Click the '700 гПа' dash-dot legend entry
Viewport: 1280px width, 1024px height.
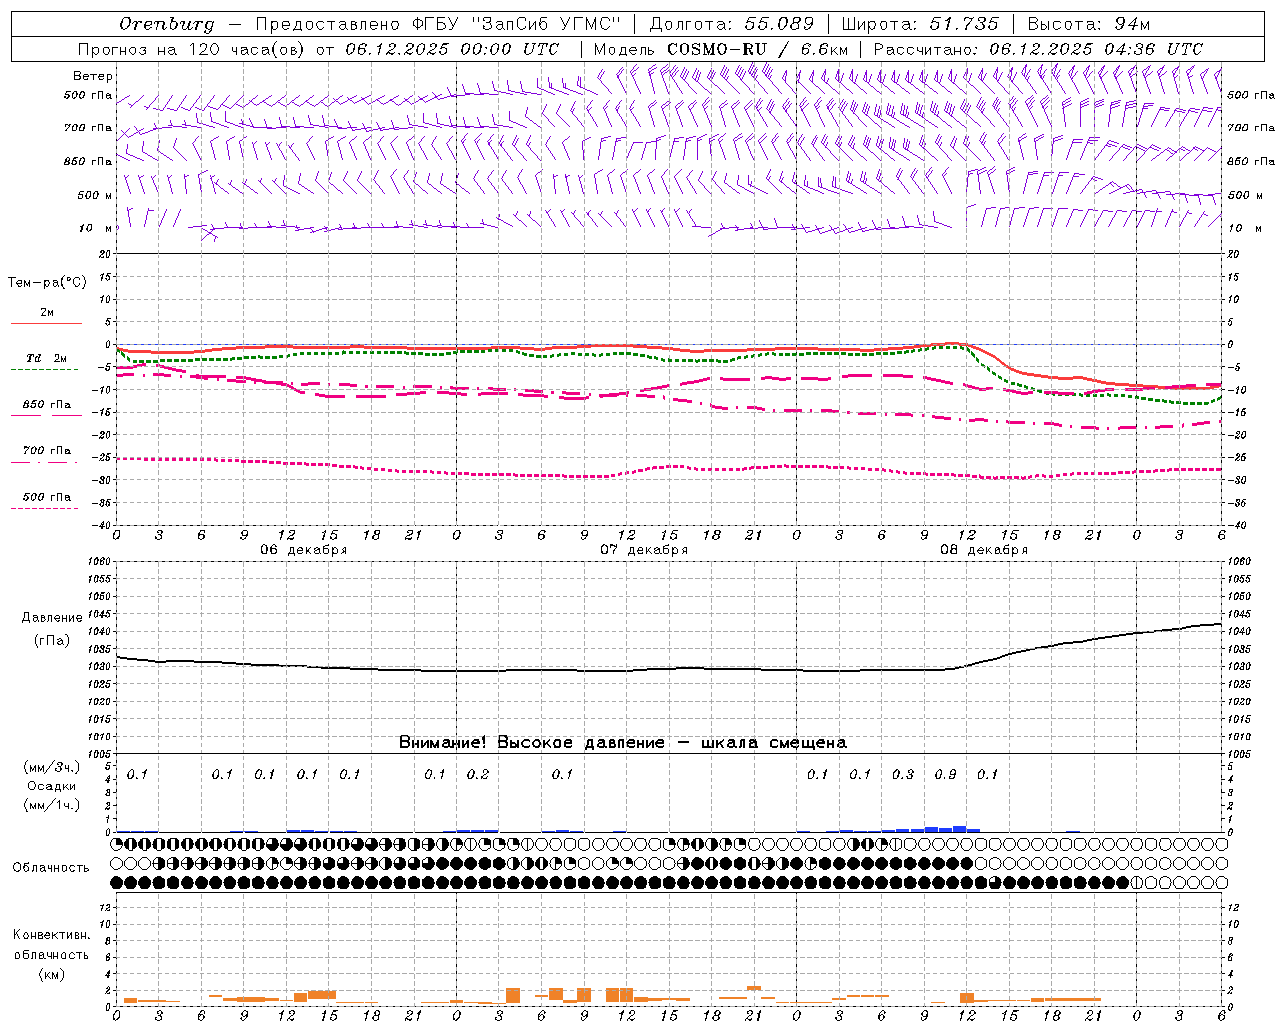pyautogui.click(x=46, y=451)
